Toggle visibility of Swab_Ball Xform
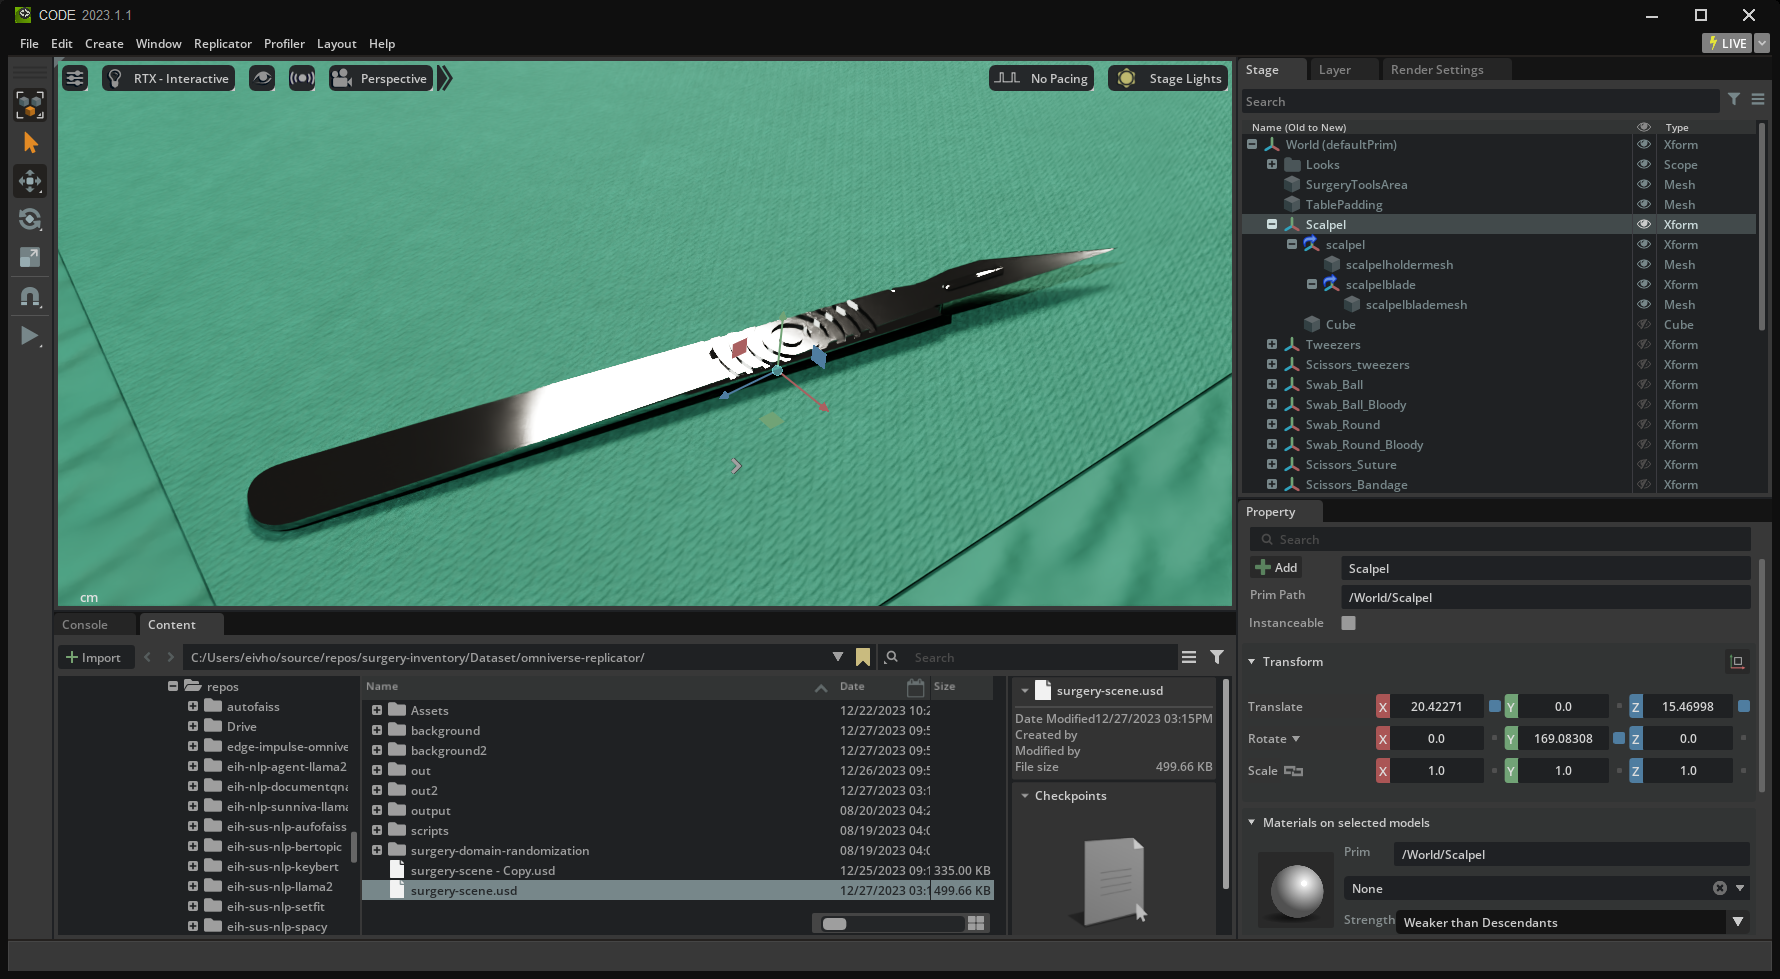The width and height of the screenshot is (1780, 979). [1643, 384]
